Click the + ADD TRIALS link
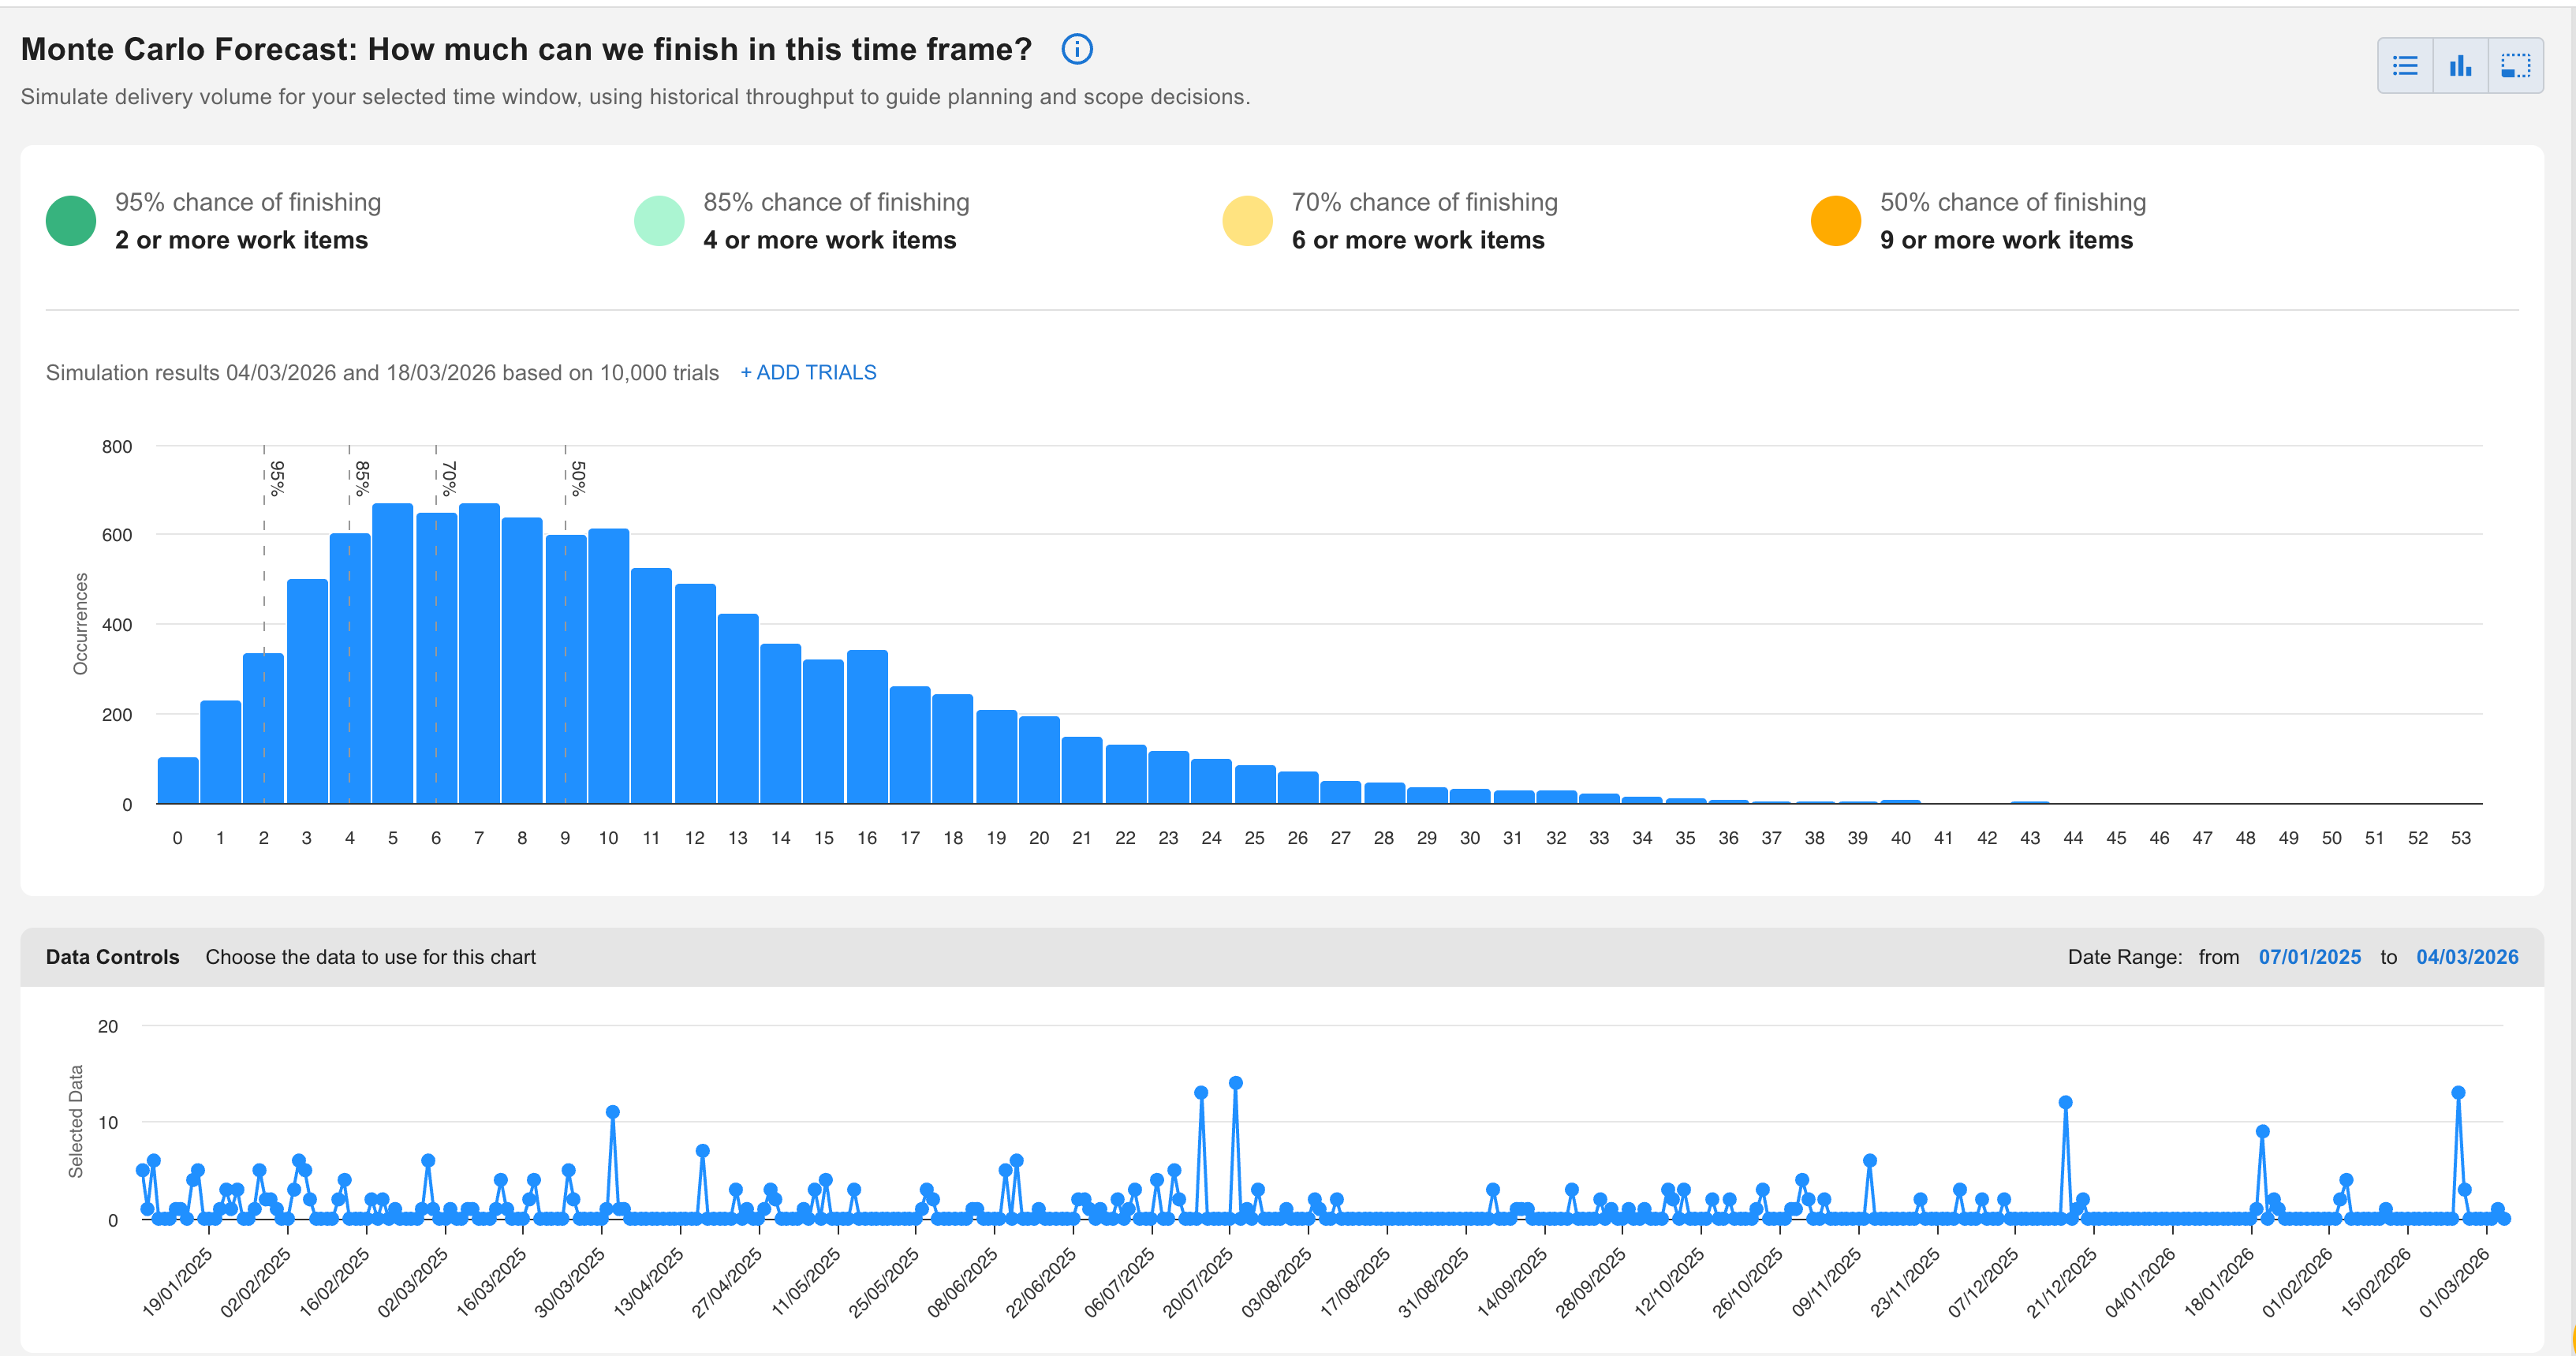 [x=808, y=372]
